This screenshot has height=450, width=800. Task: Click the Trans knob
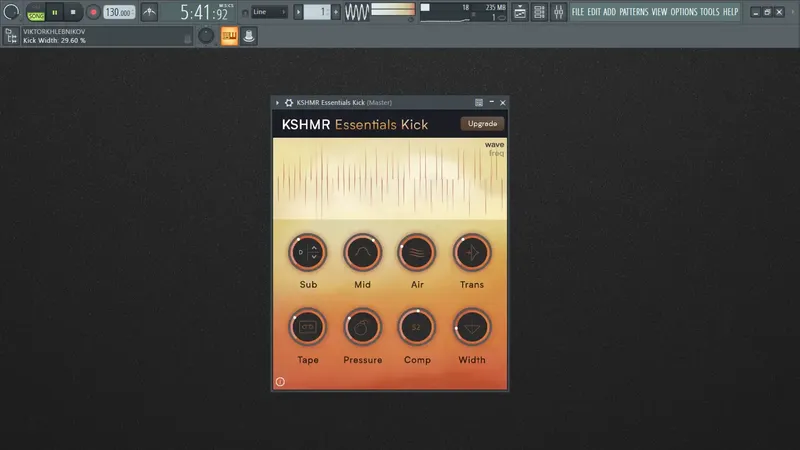(472, 252)
